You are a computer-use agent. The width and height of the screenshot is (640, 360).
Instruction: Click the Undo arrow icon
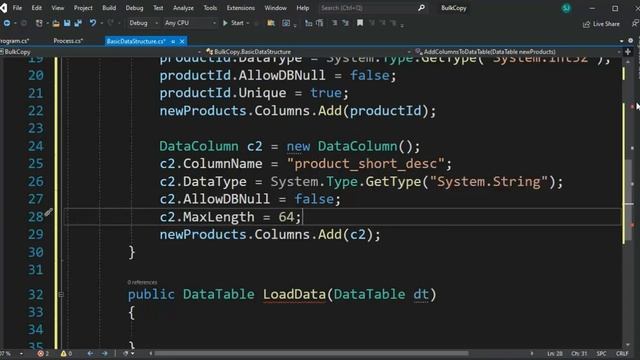[93, 23]
